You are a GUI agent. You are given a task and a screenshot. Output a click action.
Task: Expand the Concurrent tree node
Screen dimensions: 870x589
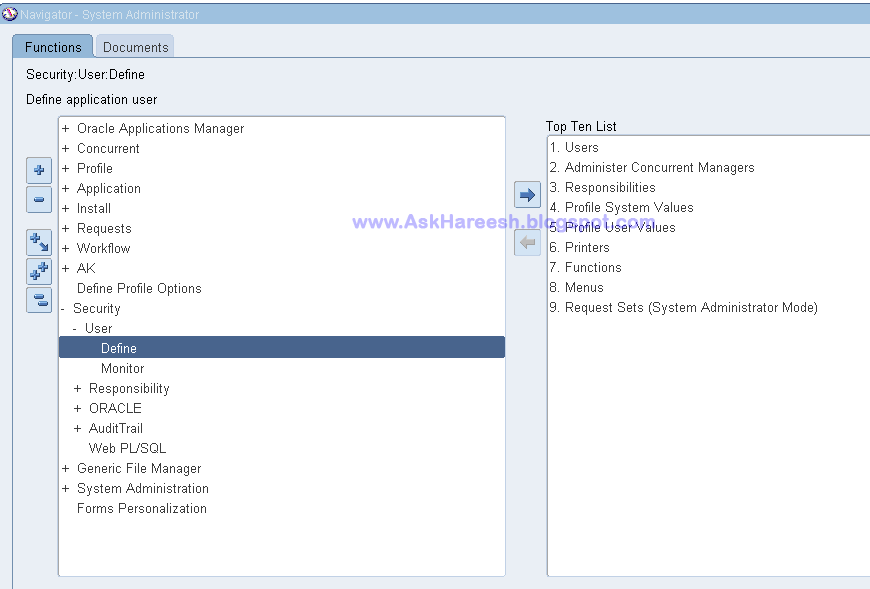click(65, 149)
